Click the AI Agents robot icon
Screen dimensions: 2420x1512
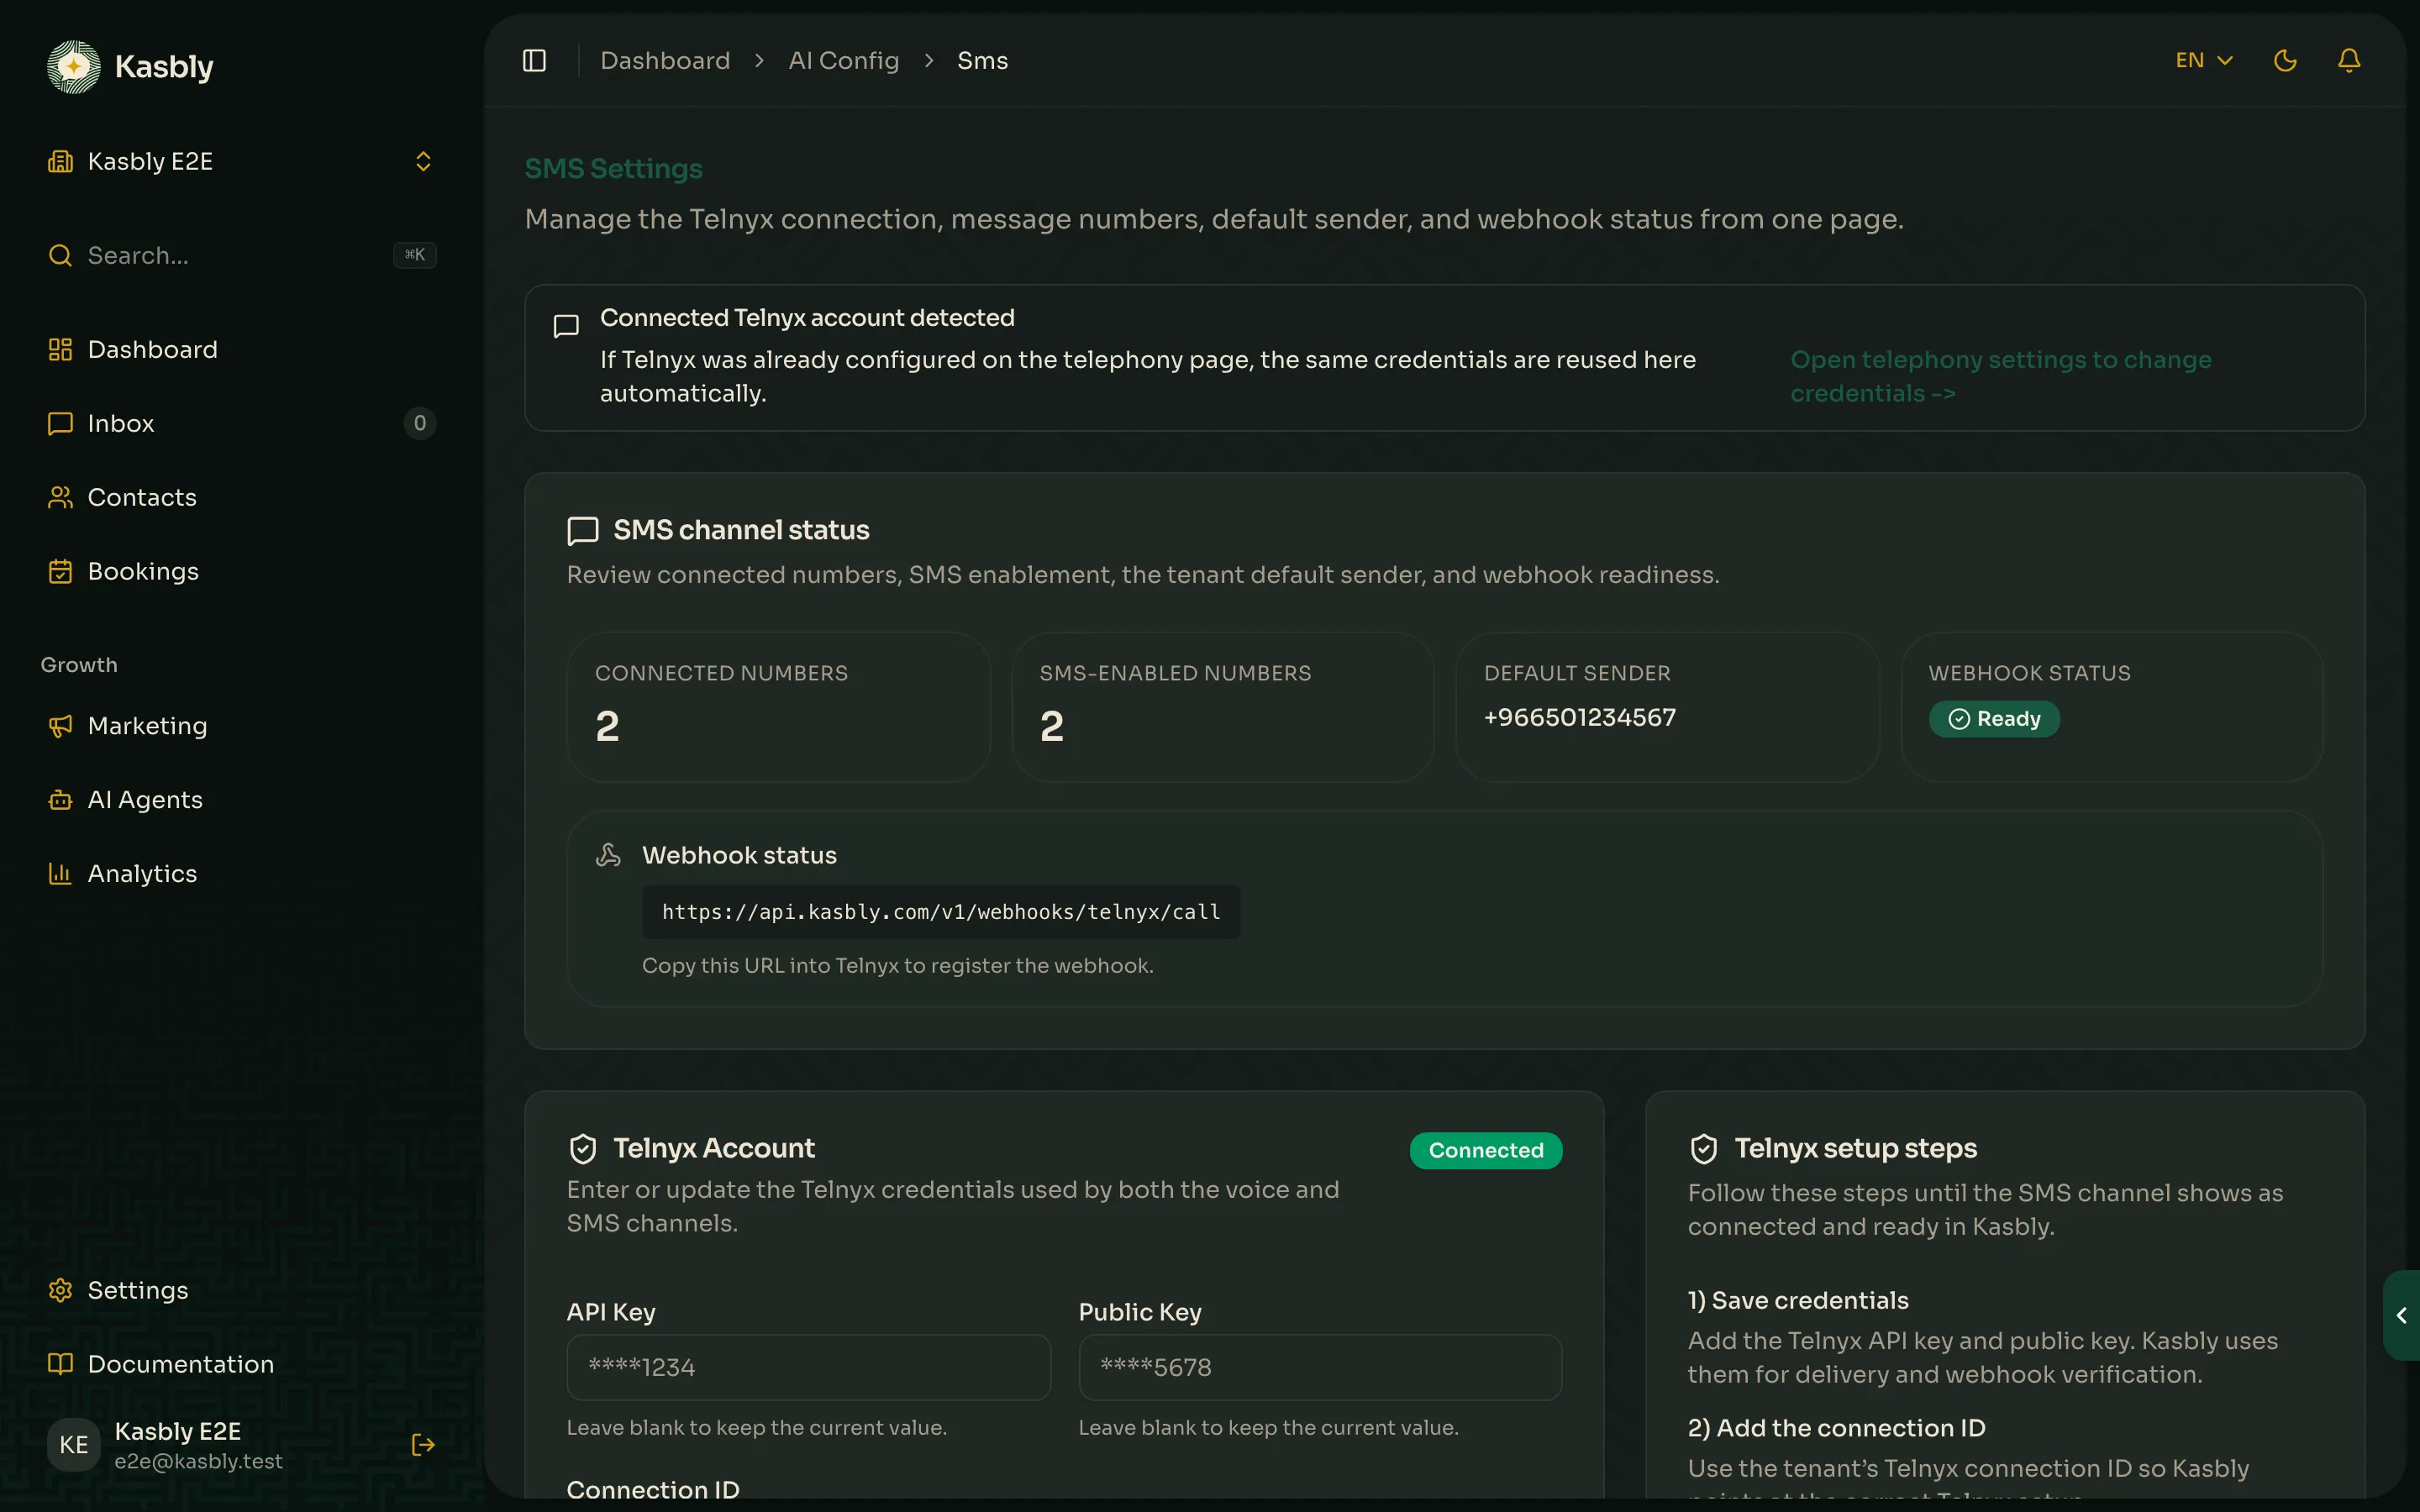pos(60,799)
